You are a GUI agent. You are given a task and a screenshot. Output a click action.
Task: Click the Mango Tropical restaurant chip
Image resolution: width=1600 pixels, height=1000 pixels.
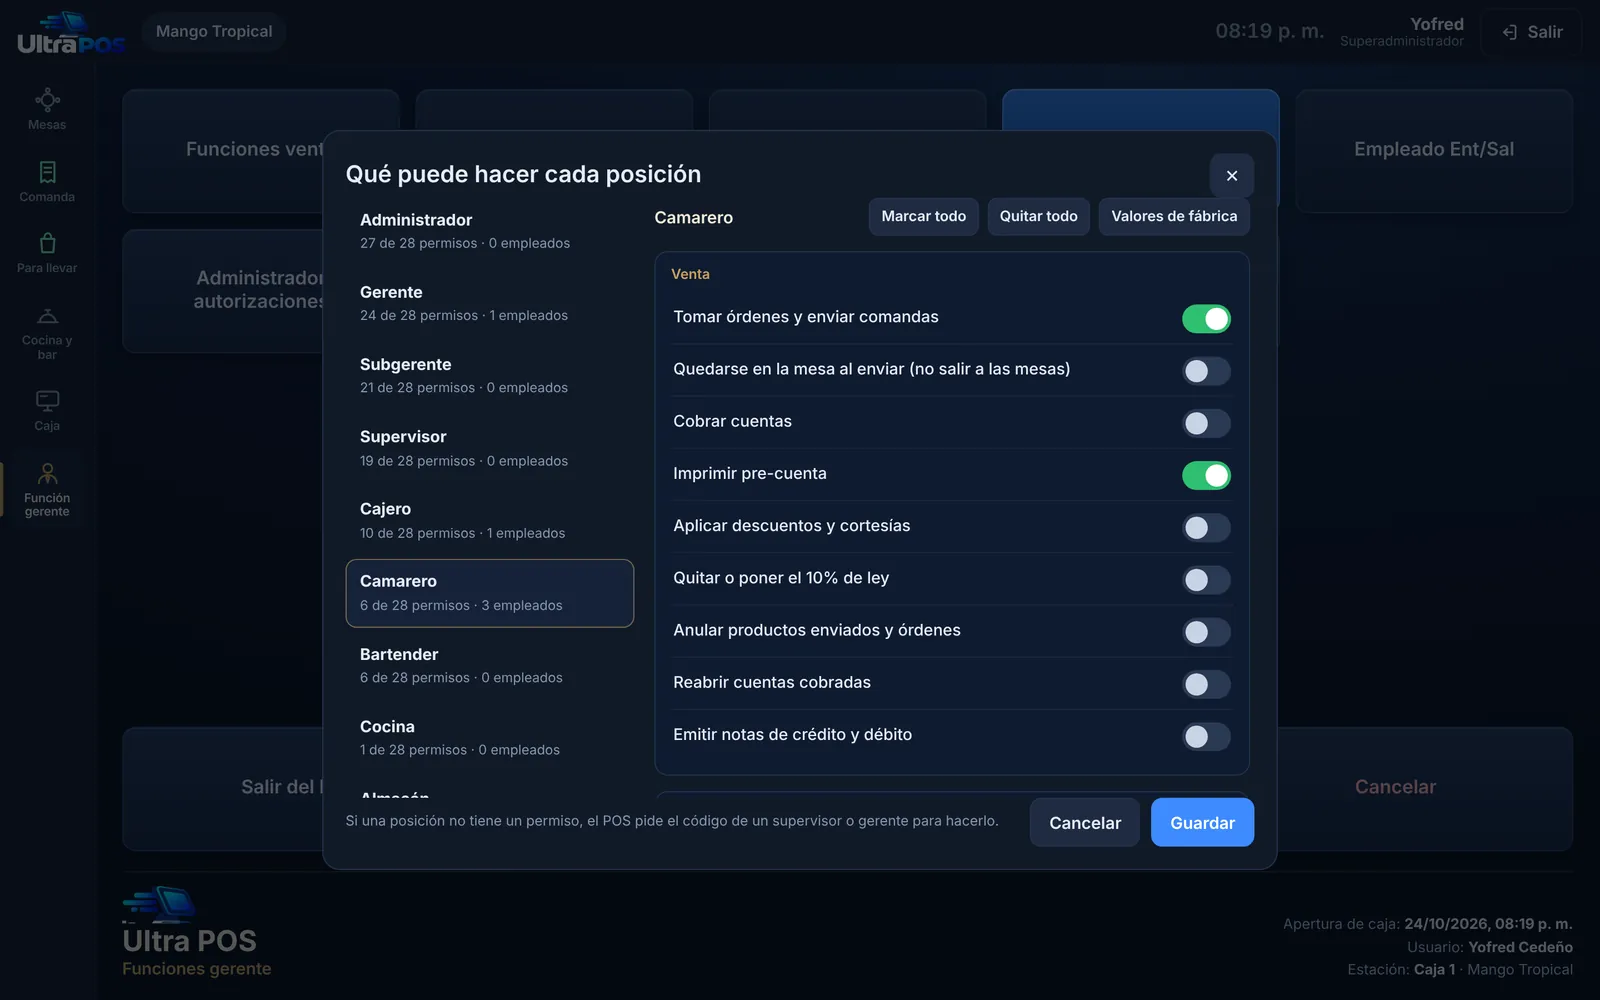pyautogui.click(x=214, y=32)
